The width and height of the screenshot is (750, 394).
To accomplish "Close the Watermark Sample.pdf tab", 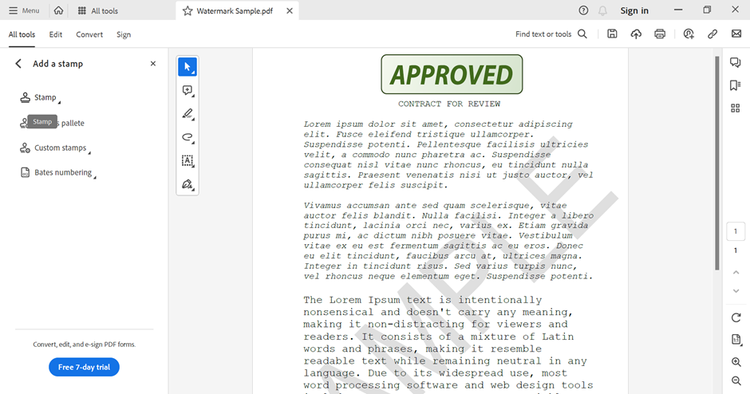I will pyautogui.click(x=289, y=11).
